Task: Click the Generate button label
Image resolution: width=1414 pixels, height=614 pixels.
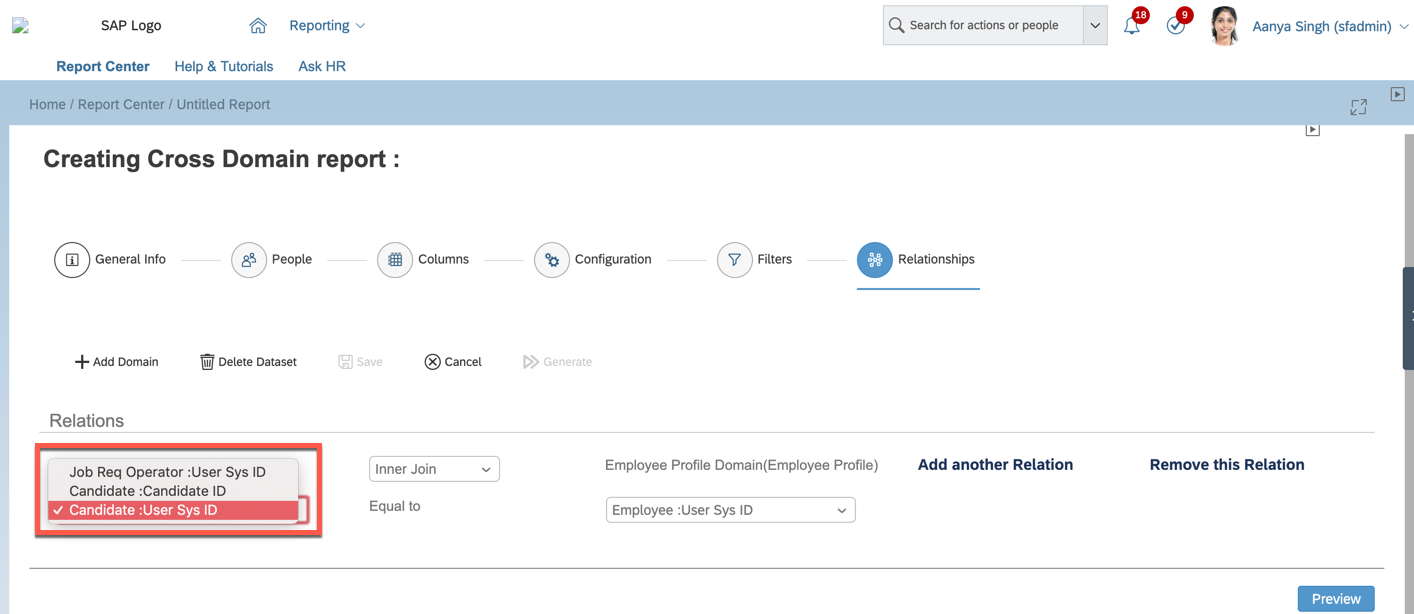Action: tap(568, 362)
